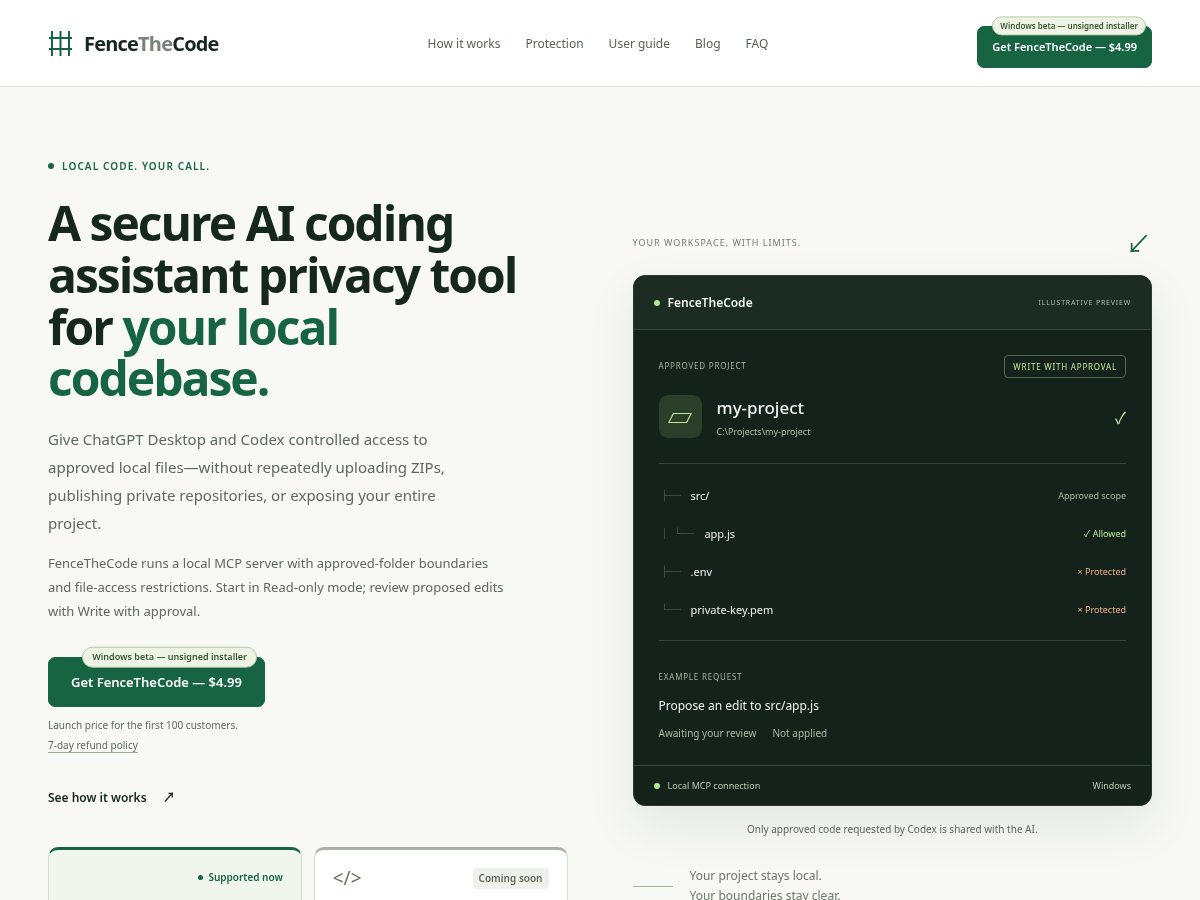The height and width of the screenshot is (900, 1200).
Task: Click the Only approved code requested caption
Action: pos(892,829)
